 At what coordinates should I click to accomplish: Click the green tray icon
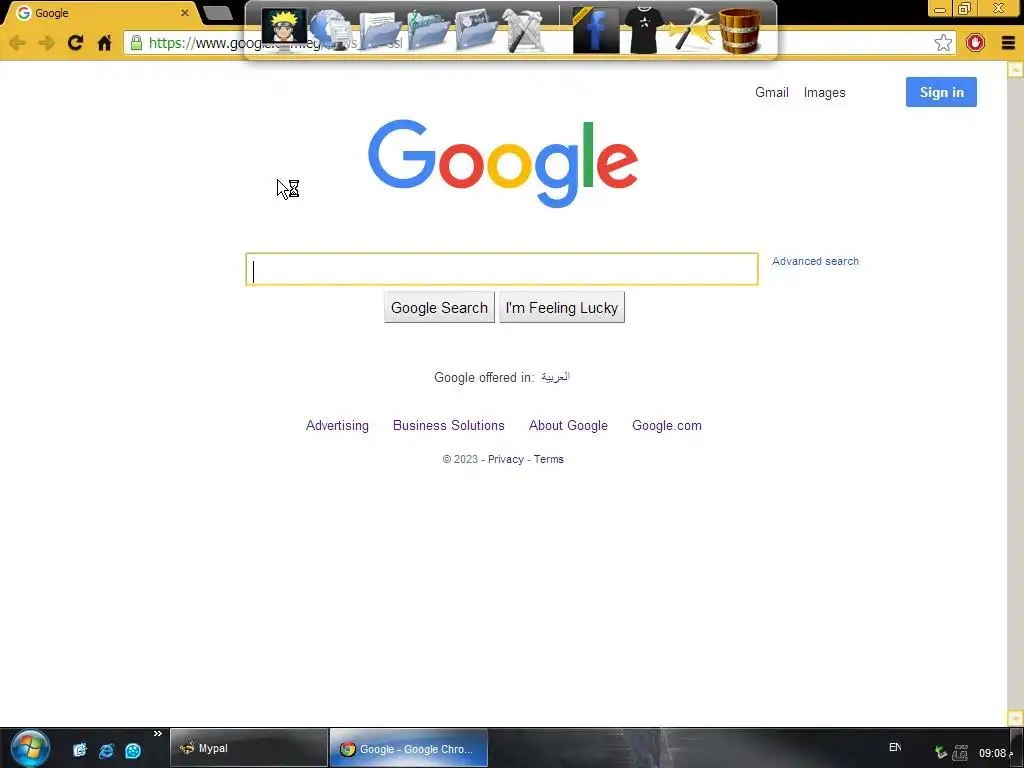tap(940, 752)
